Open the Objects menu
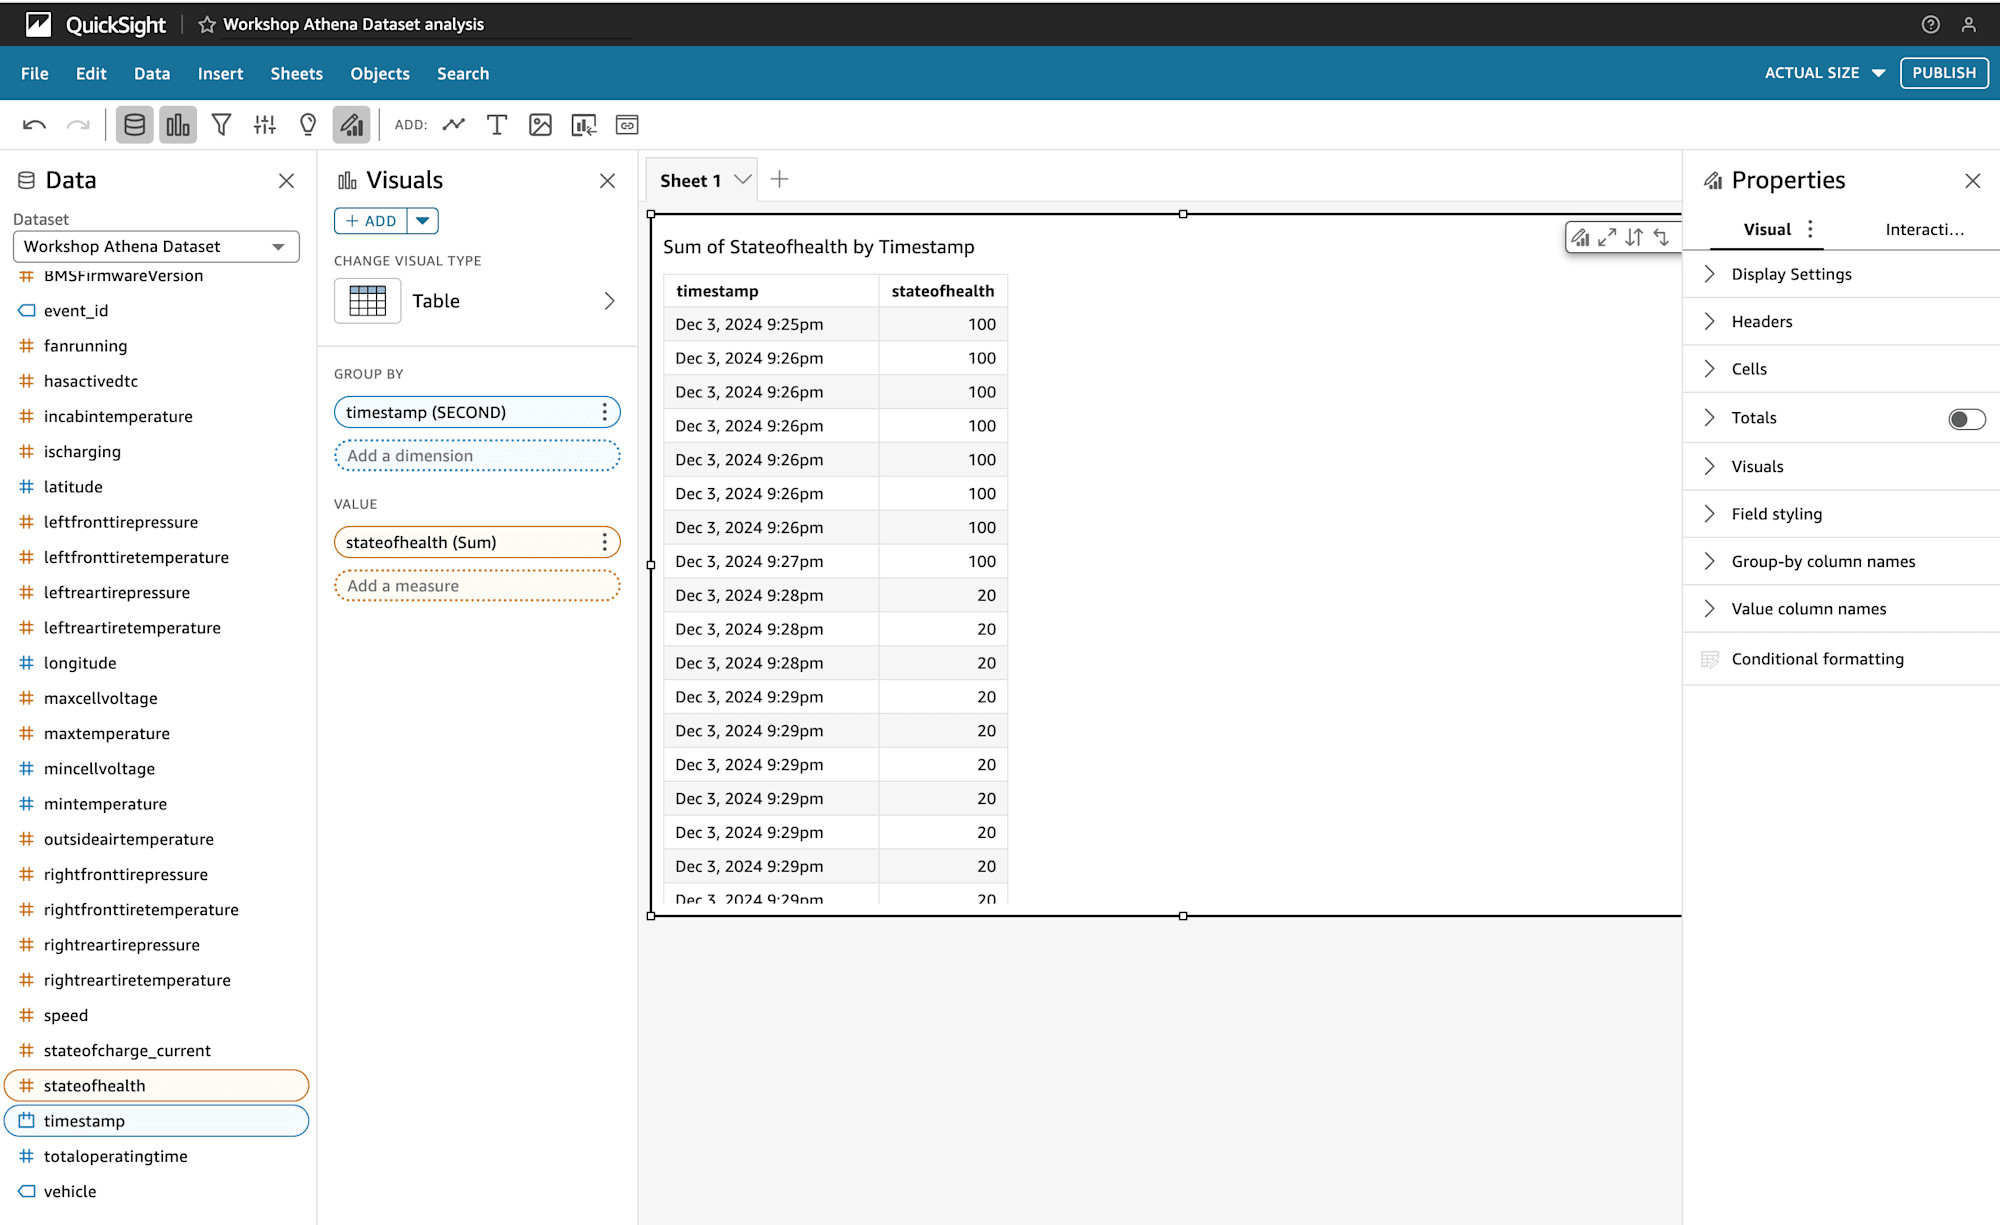This screenshot has height=1225, width=2000. point(380,73)
